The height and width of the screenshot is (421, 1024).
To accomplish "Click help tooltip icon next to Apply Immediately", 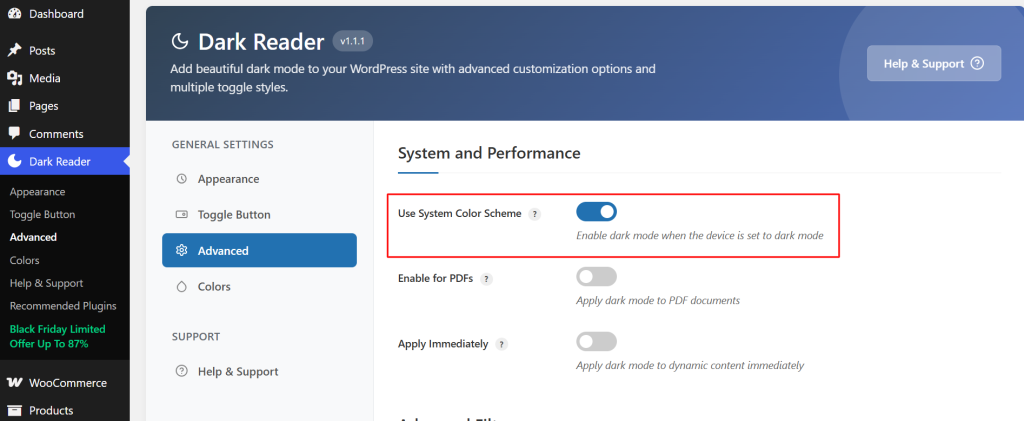I will pos(501,344).
